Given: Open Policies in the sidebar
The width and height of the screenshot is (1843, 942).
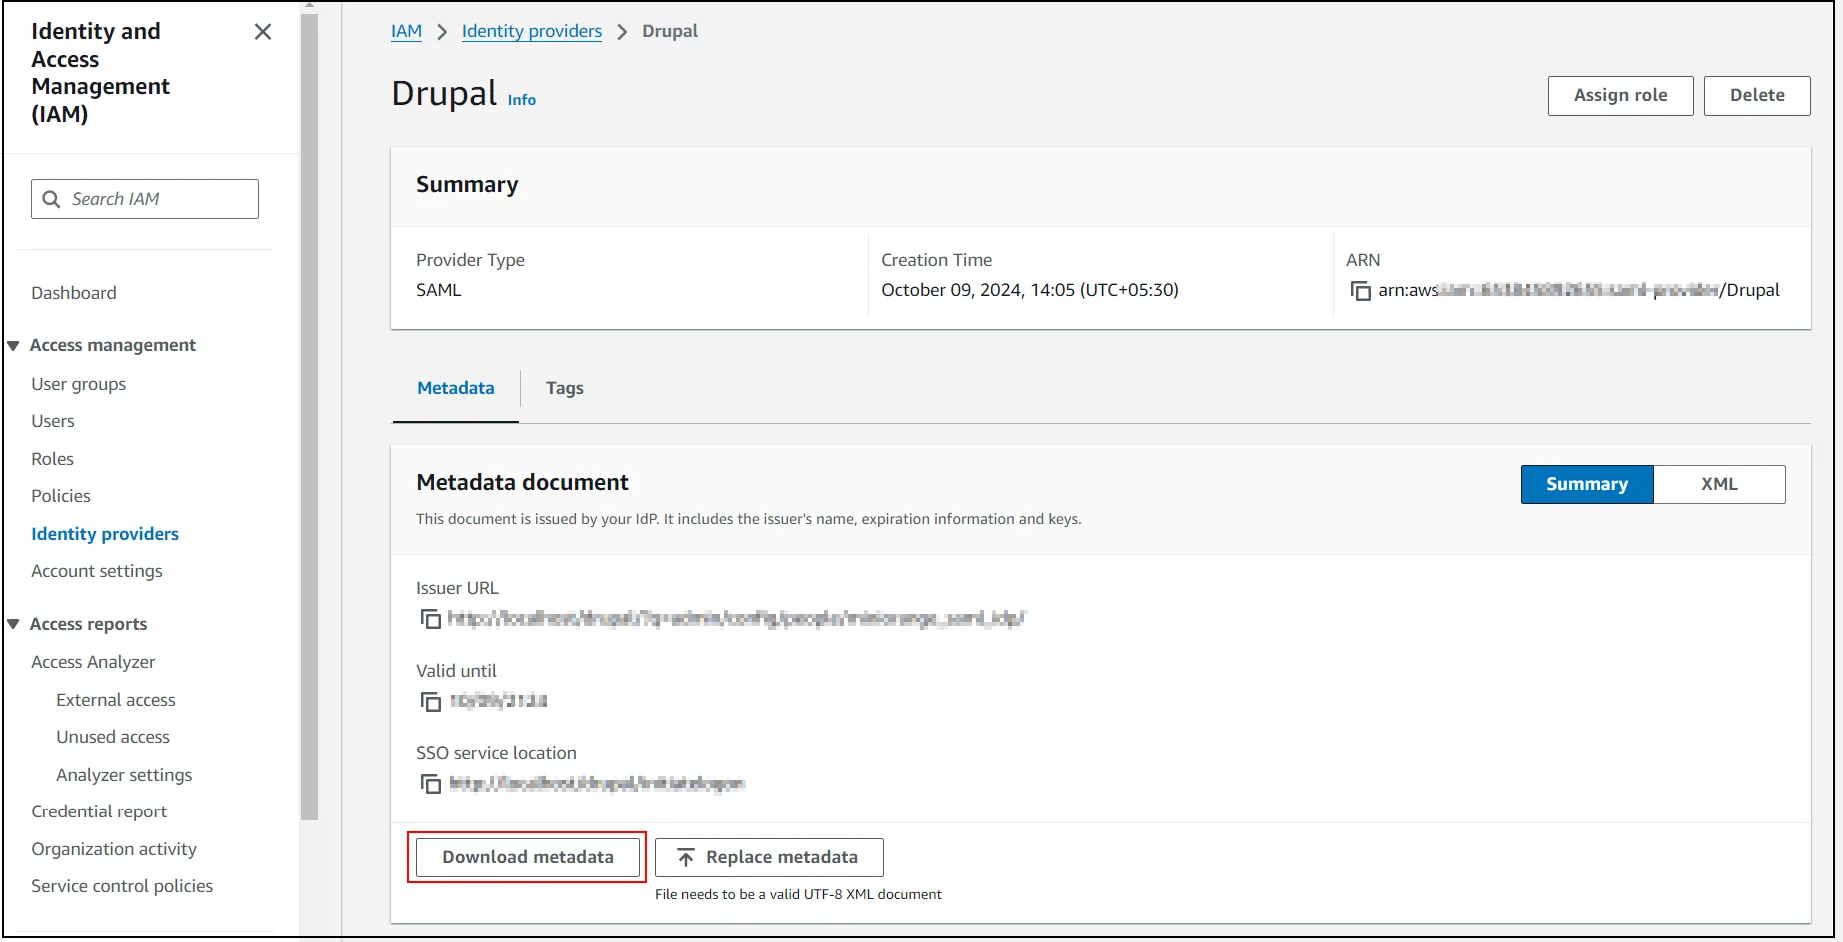Looking at the screenshot, I should [61, 496].
